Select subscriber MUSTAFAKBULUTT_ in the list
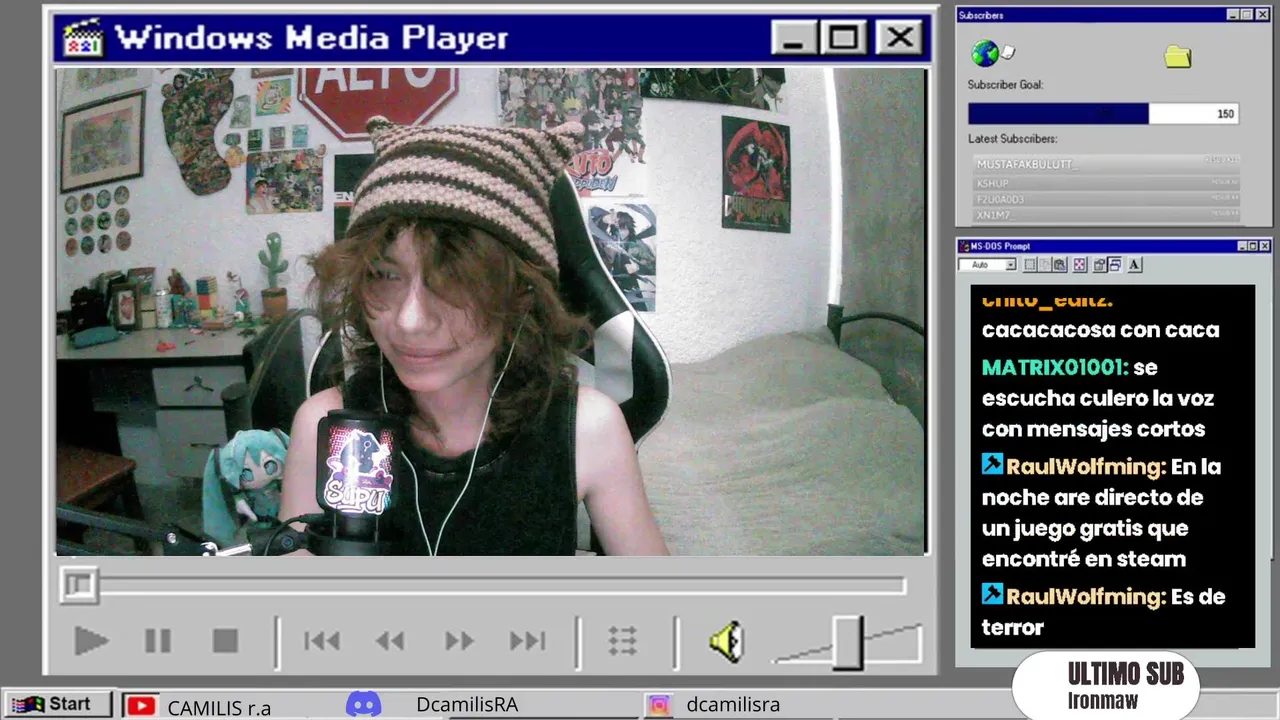This screenshot has height=720, width=1280. coord(1107,163)
